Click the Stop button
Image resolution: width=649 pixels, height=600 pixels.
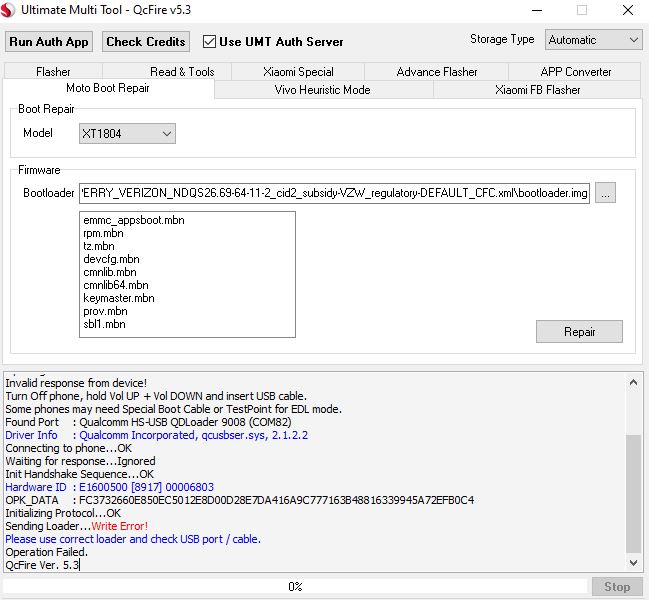tap(617, 587)
